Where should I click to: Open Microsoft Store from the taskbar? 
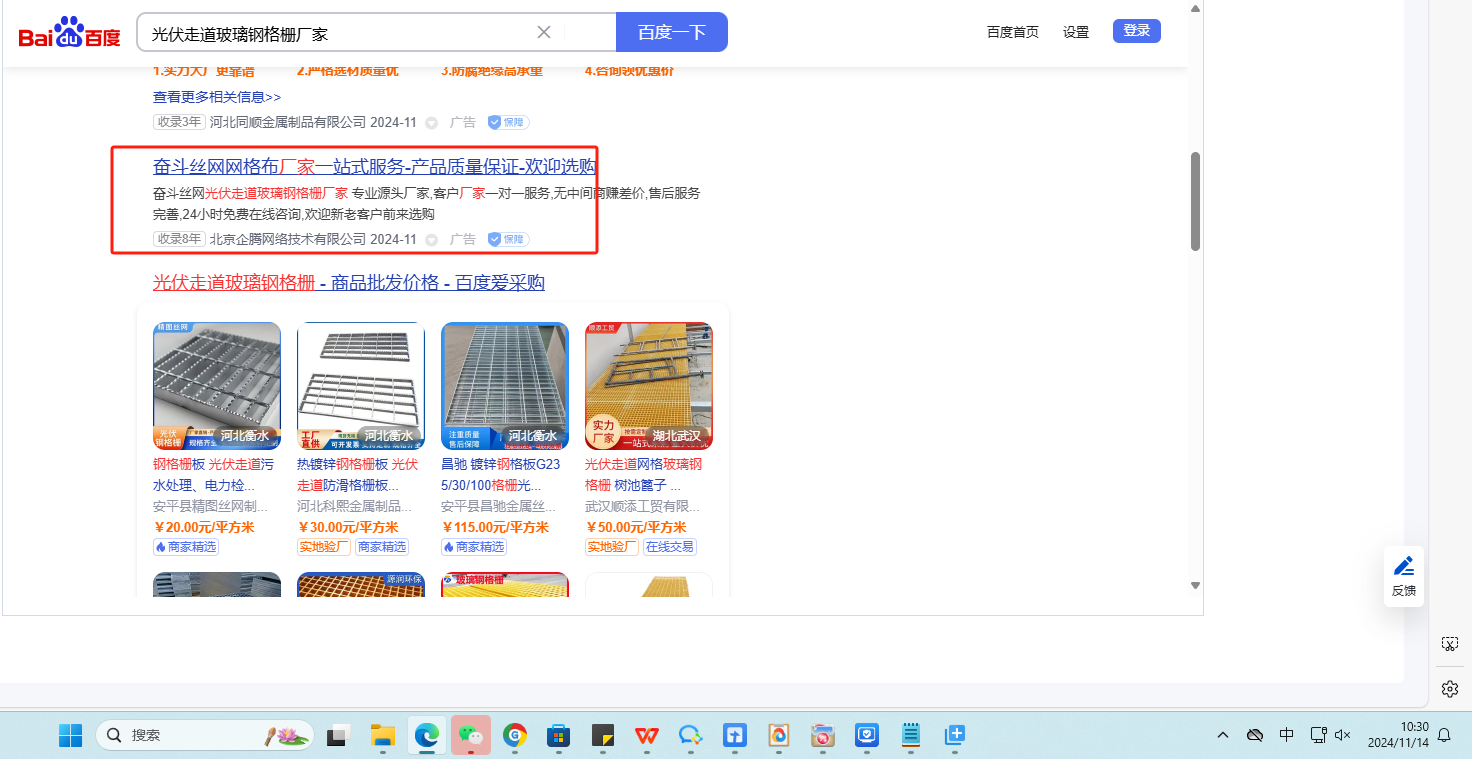pos(558,735)
